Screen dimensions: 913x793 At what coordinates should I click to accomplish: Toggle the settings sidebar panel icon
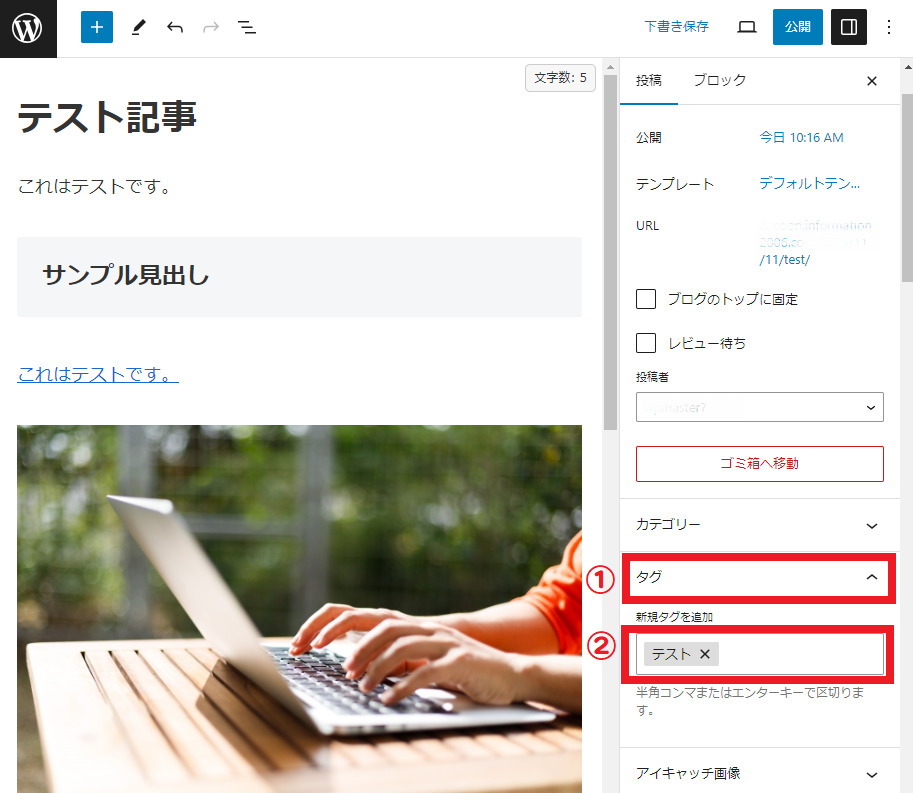[x=848, y=28]
